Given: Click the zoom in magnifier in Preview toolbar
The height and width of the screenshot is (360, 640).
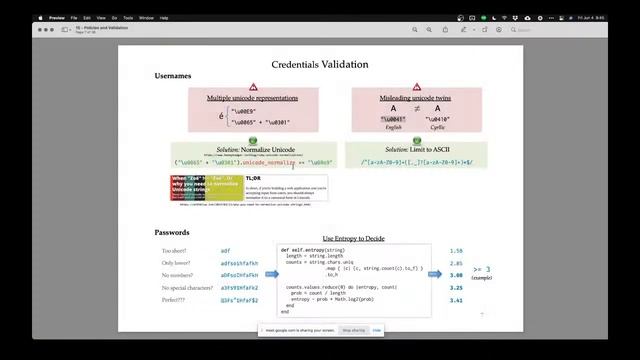Looking at the screenshot, I should 429,30.
